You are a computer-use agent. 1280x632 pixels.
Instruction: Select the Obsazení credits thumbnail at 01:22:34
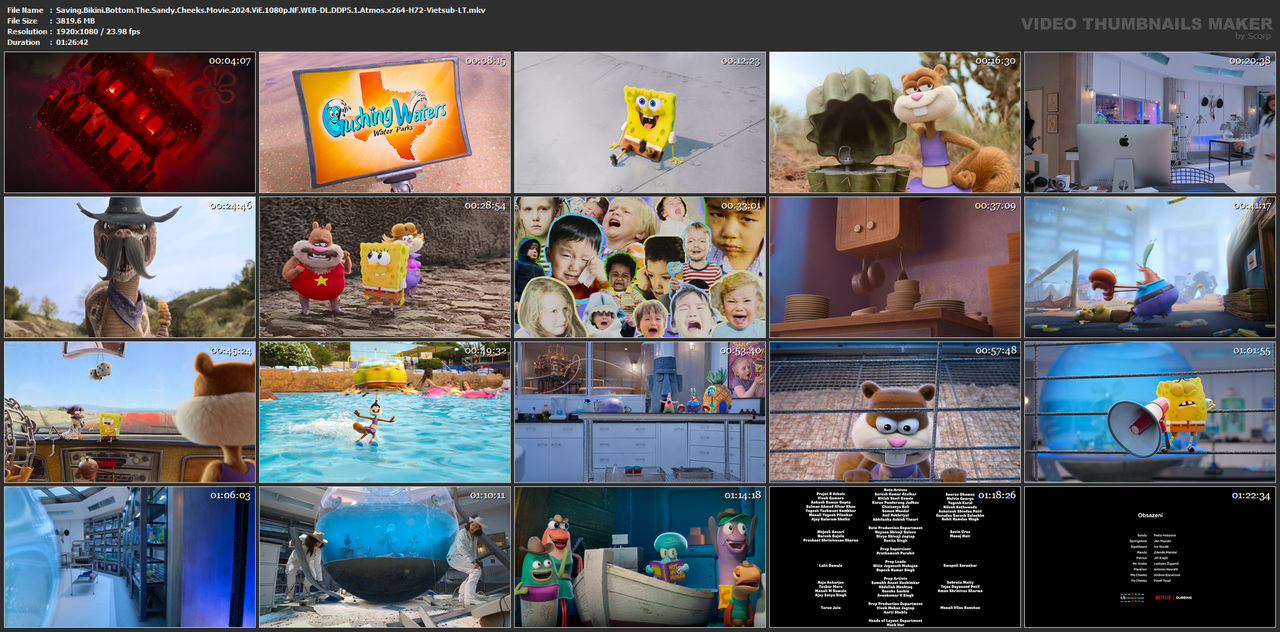point(1150,557)
